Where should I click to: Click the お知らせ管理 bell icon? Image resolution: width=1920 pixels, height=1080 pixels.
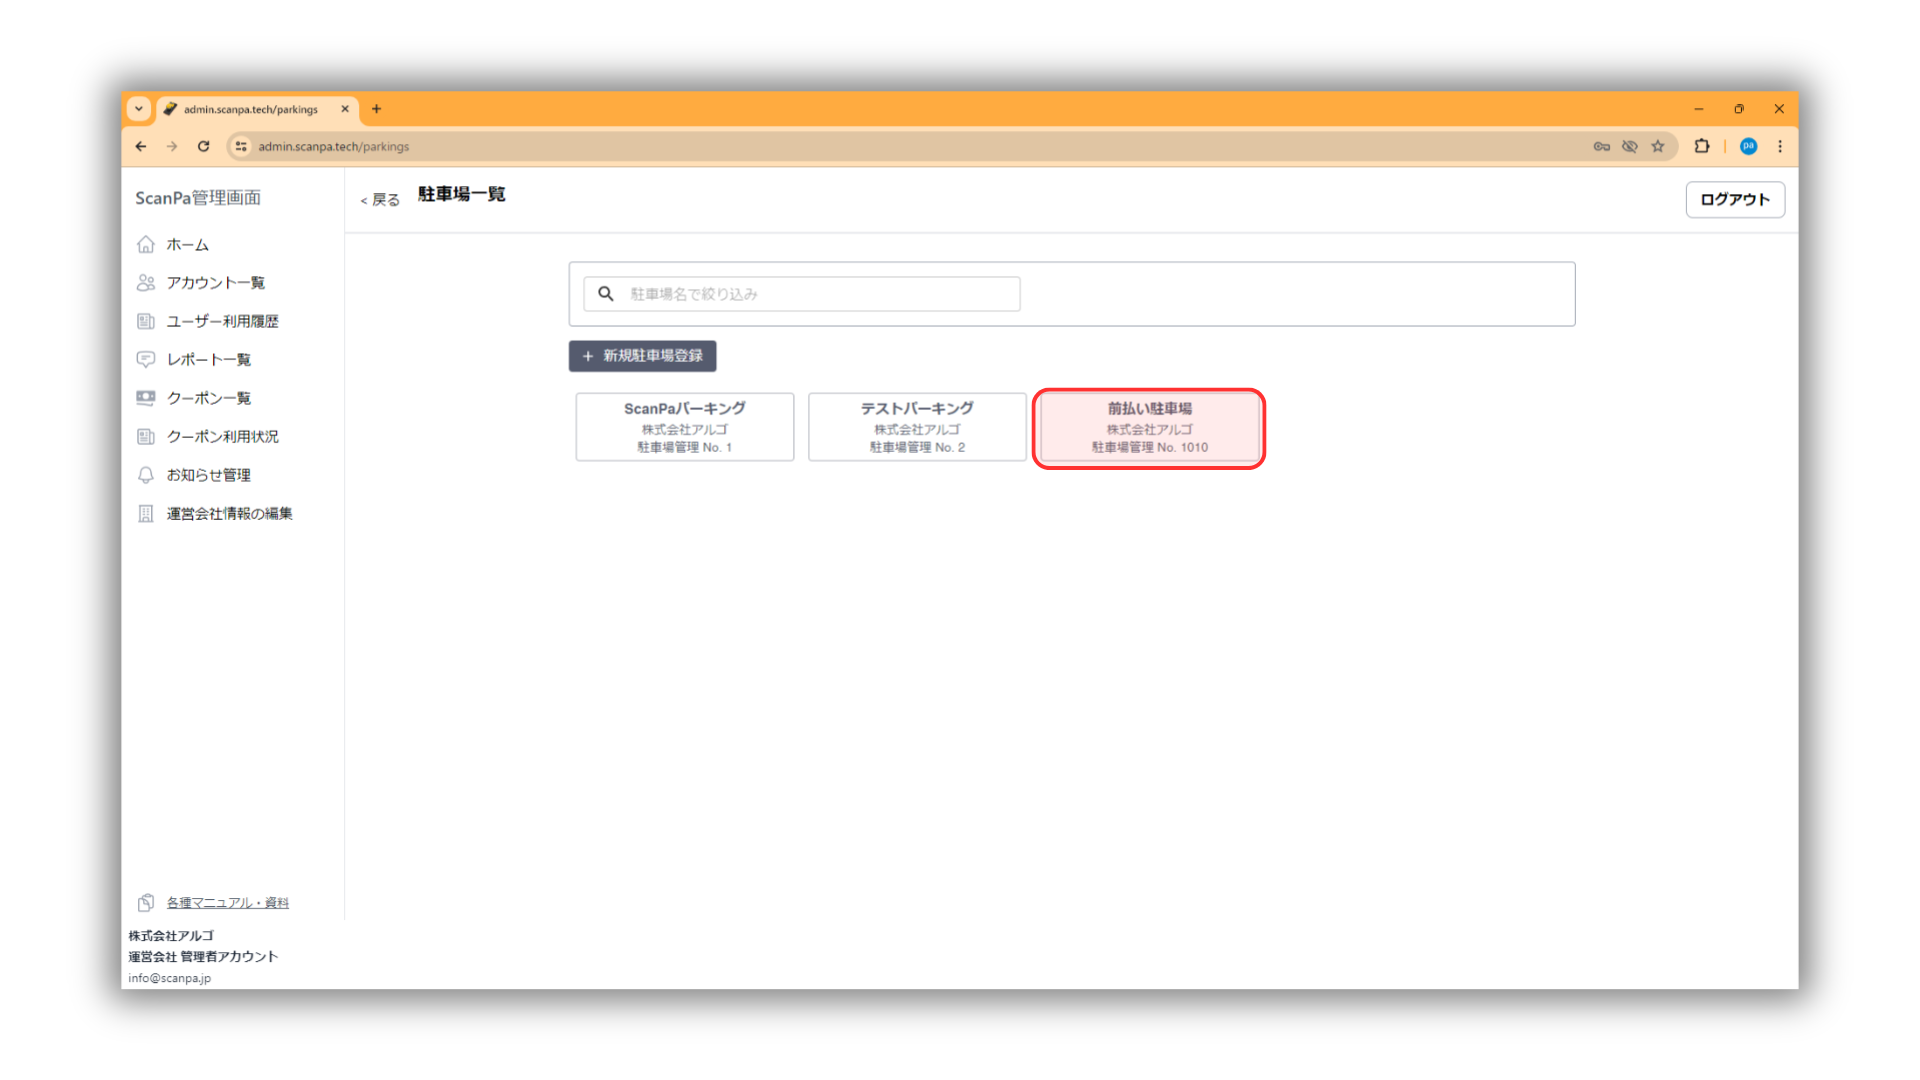[146, 475]
